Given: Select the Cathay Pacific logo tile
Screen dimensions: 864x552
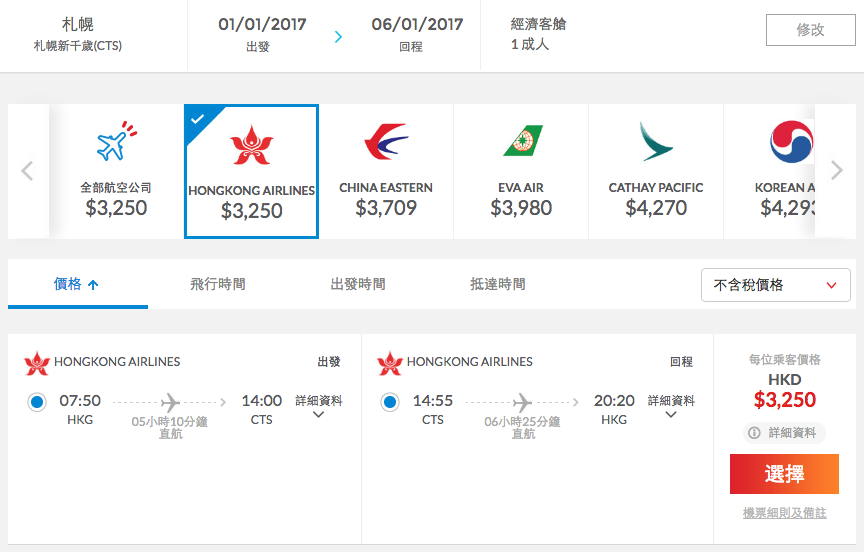Looking at the screenshot, I should (656, 171).
